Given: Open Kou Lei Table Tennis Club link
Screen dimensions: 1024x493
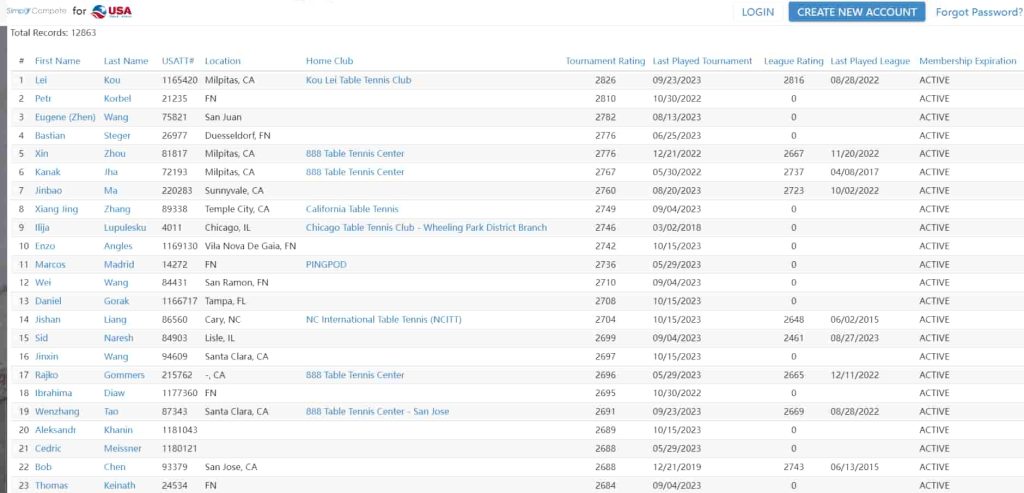Looking at the screenshot, I should pos(358,80).
